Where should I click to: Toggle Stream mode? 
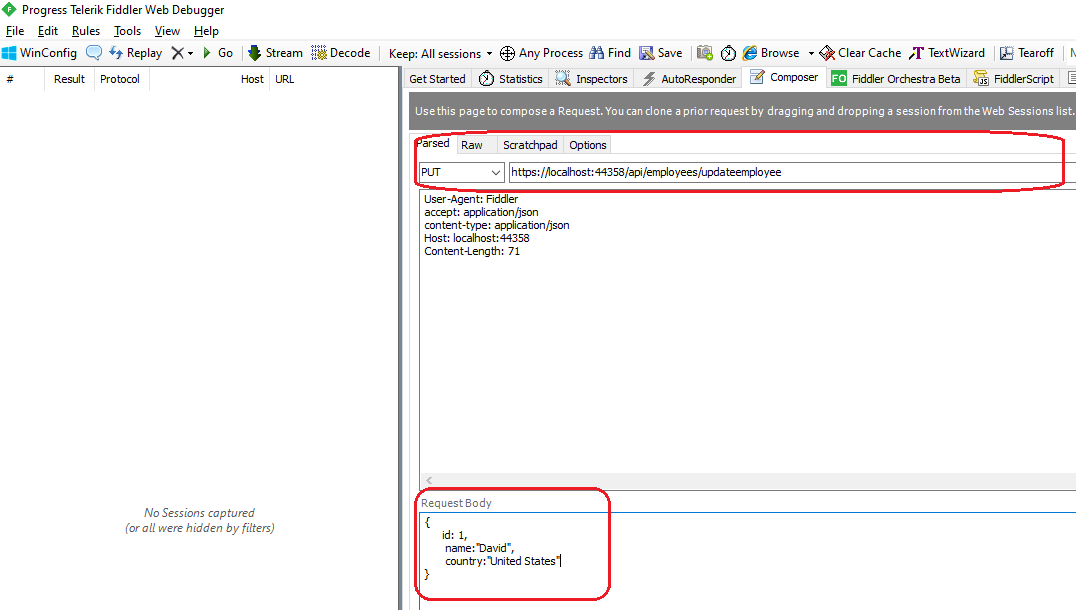coord(275,53)
